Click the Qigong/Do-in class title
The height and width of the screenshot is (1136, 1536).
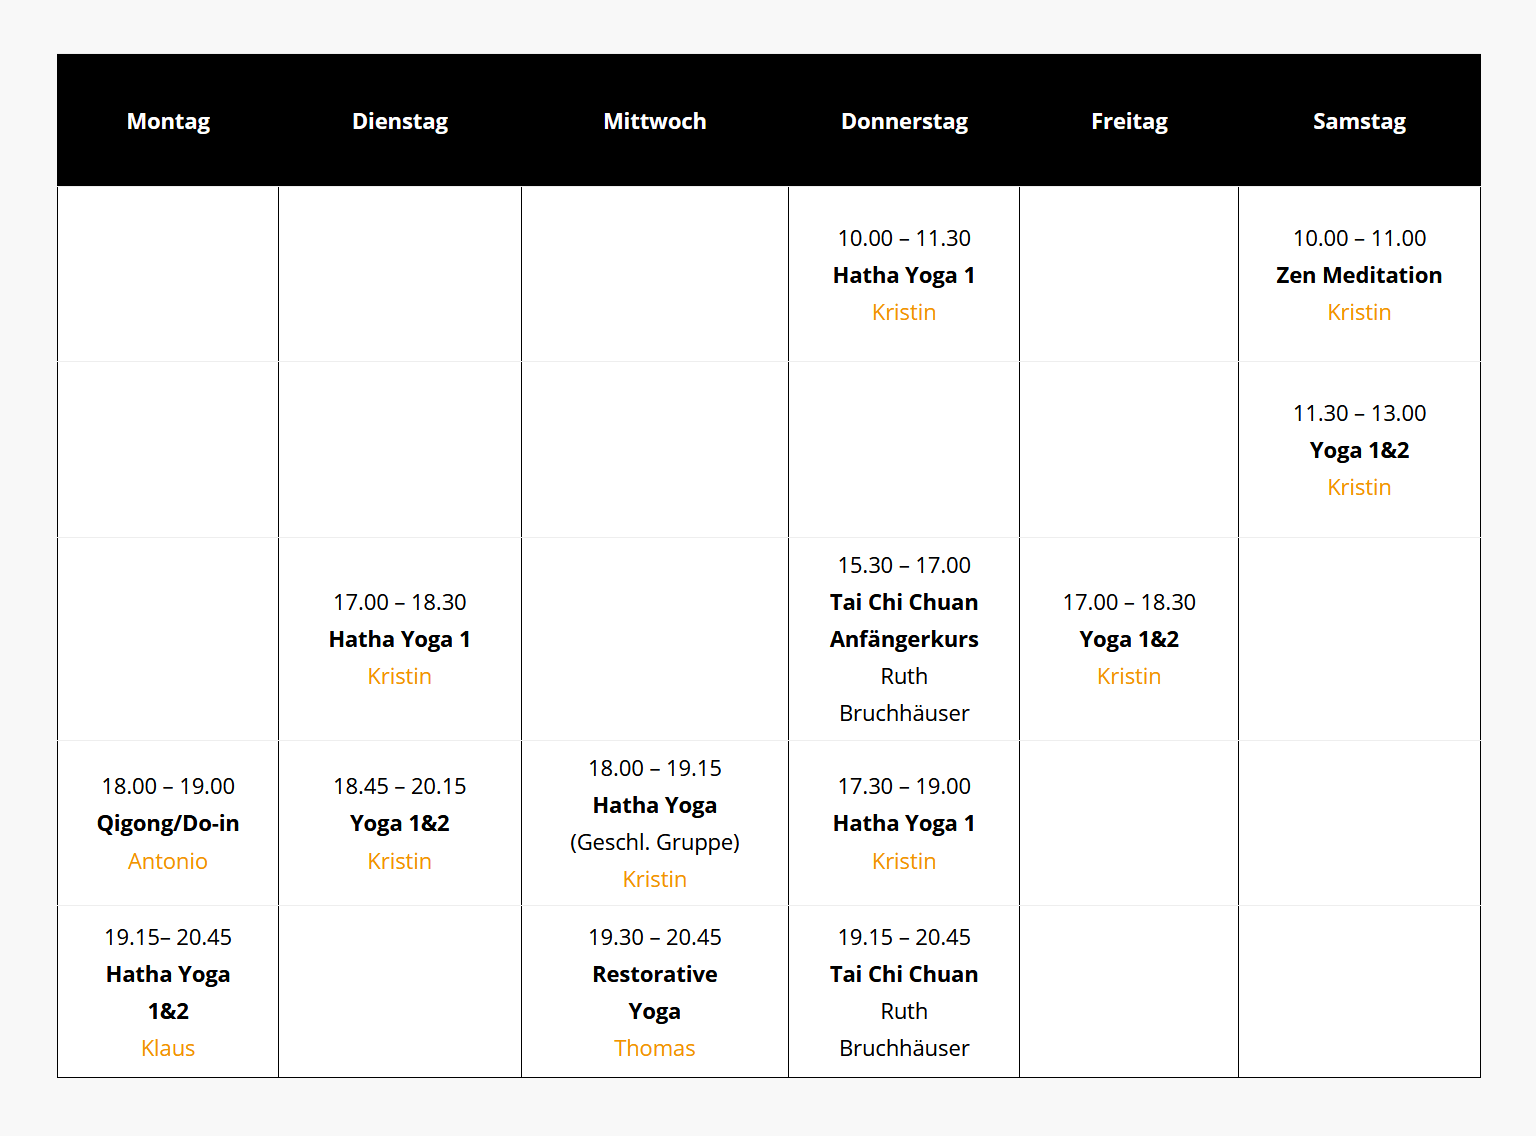[168, 823]
